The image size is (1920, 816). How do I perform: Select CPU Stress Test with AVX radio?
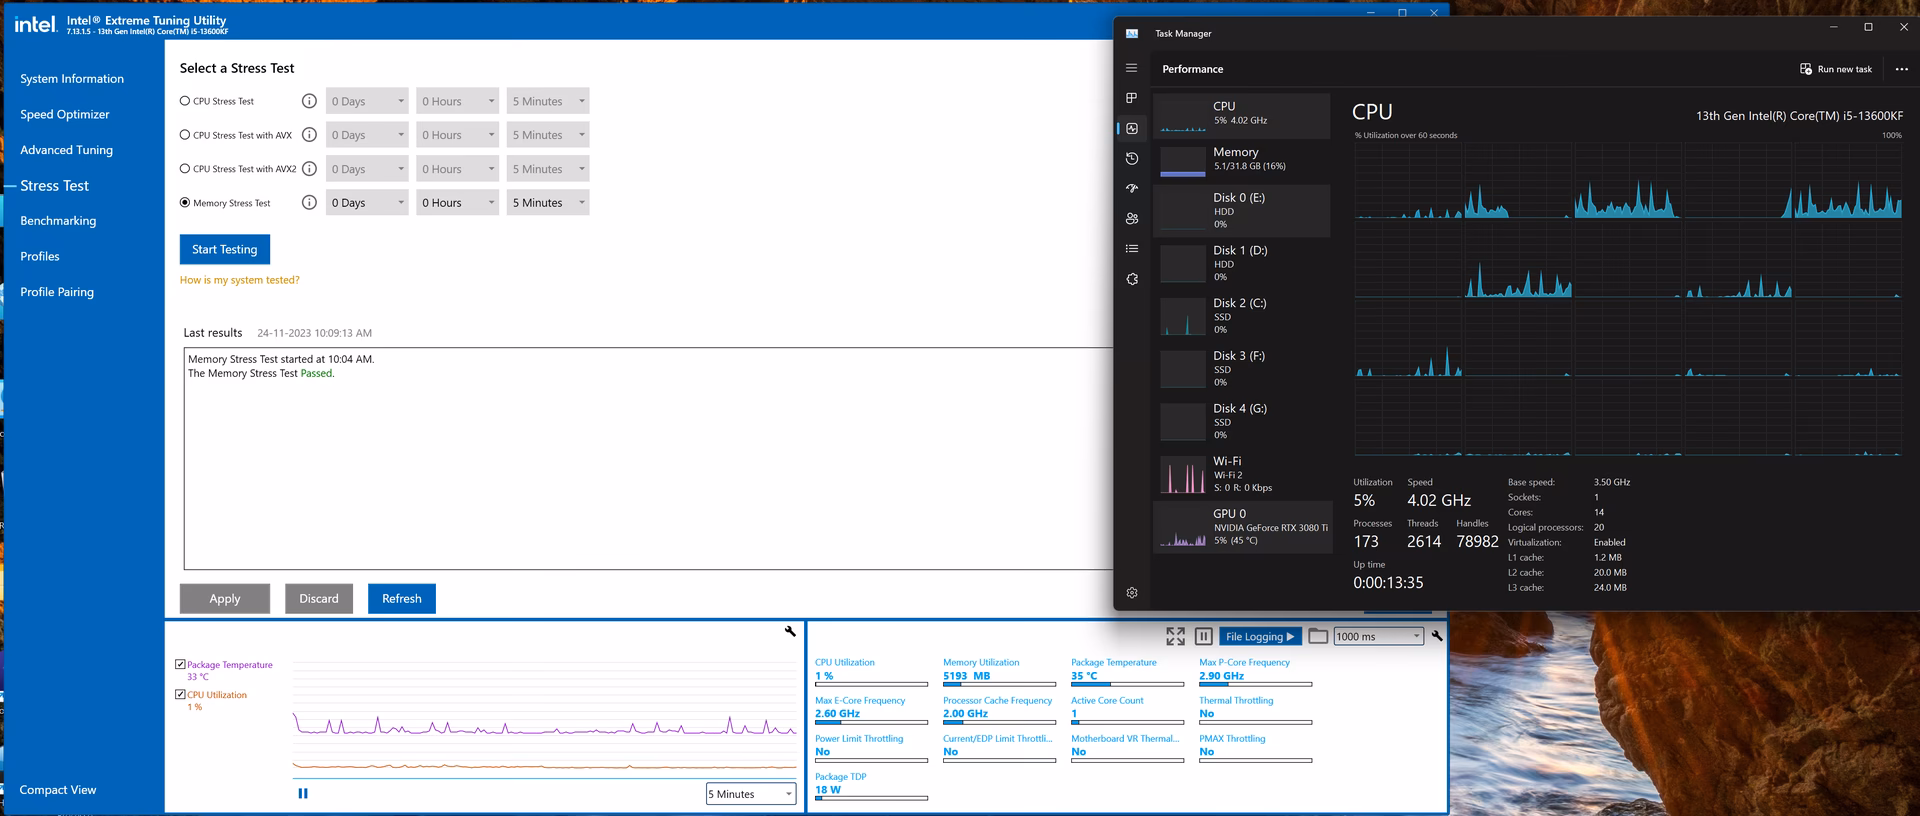click(x=185, y=135)
